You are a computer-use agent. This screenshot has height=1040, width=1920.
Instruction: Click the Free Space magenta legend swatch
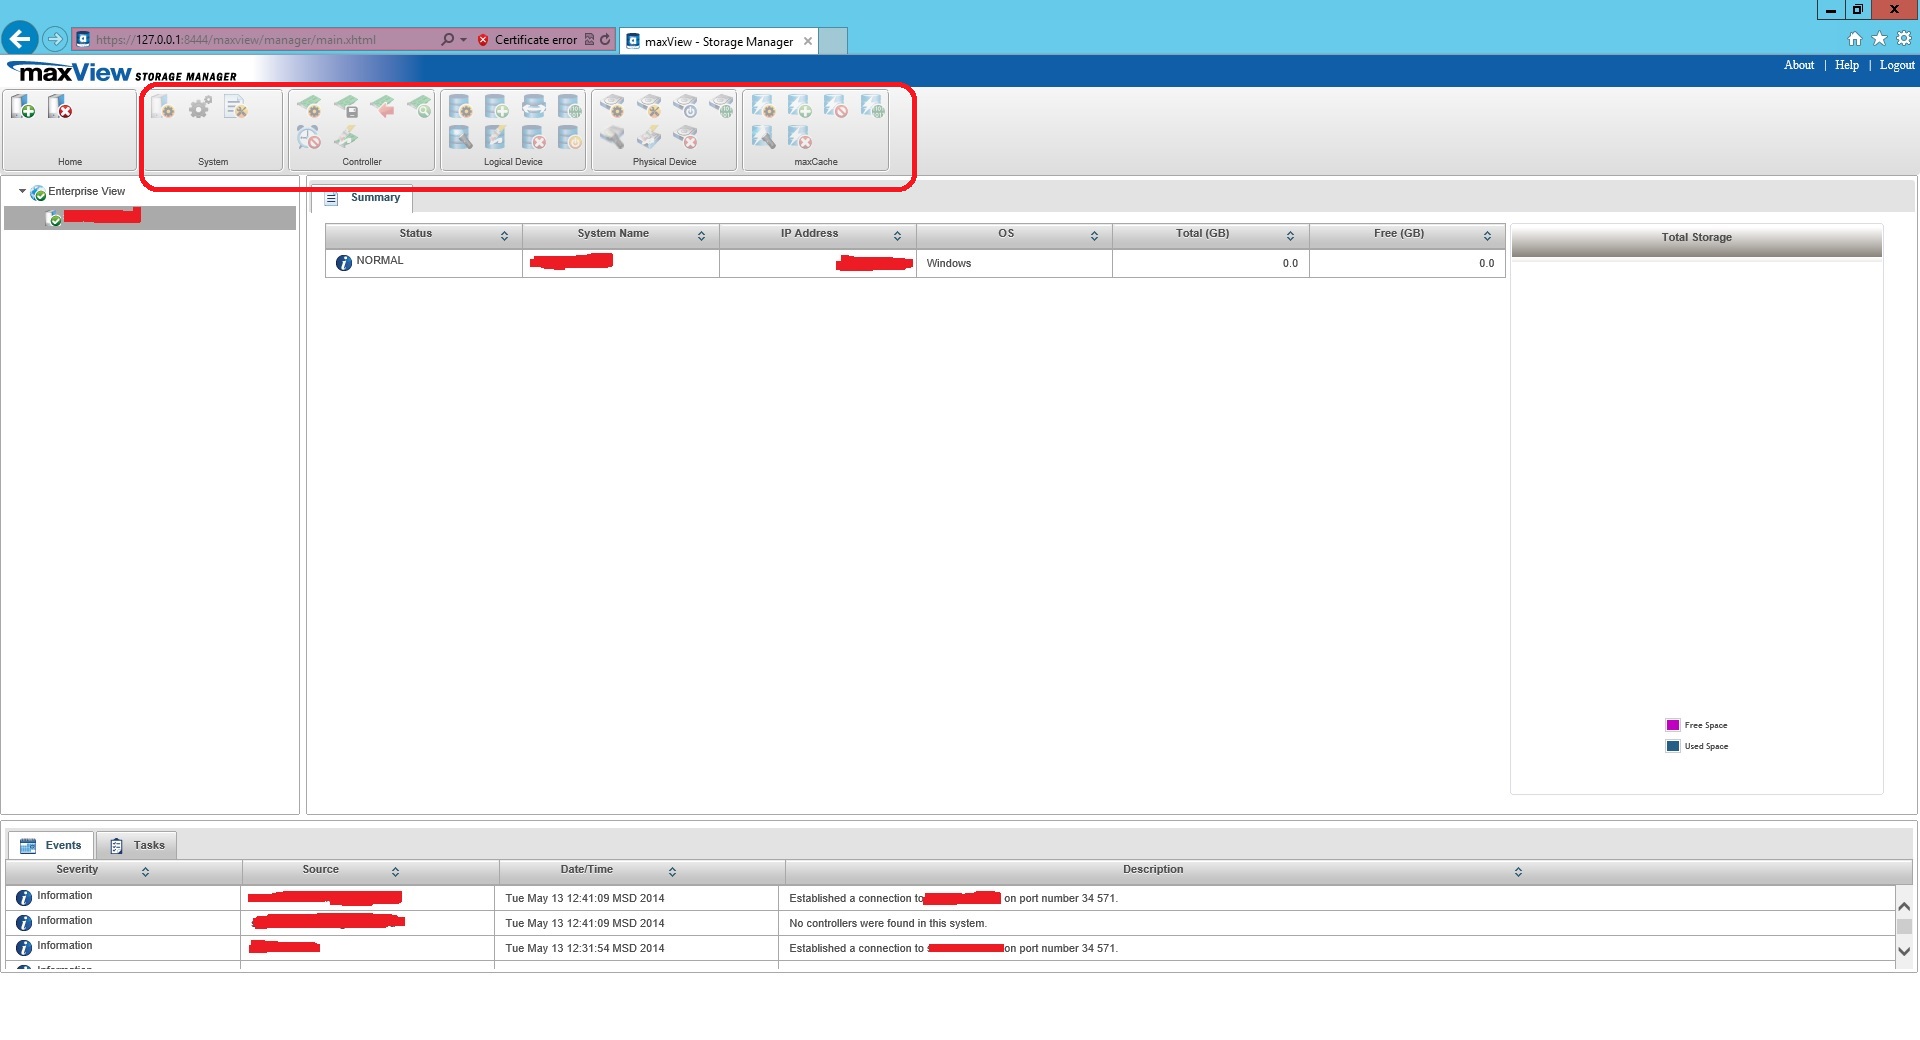click(x=1672, y=725)
